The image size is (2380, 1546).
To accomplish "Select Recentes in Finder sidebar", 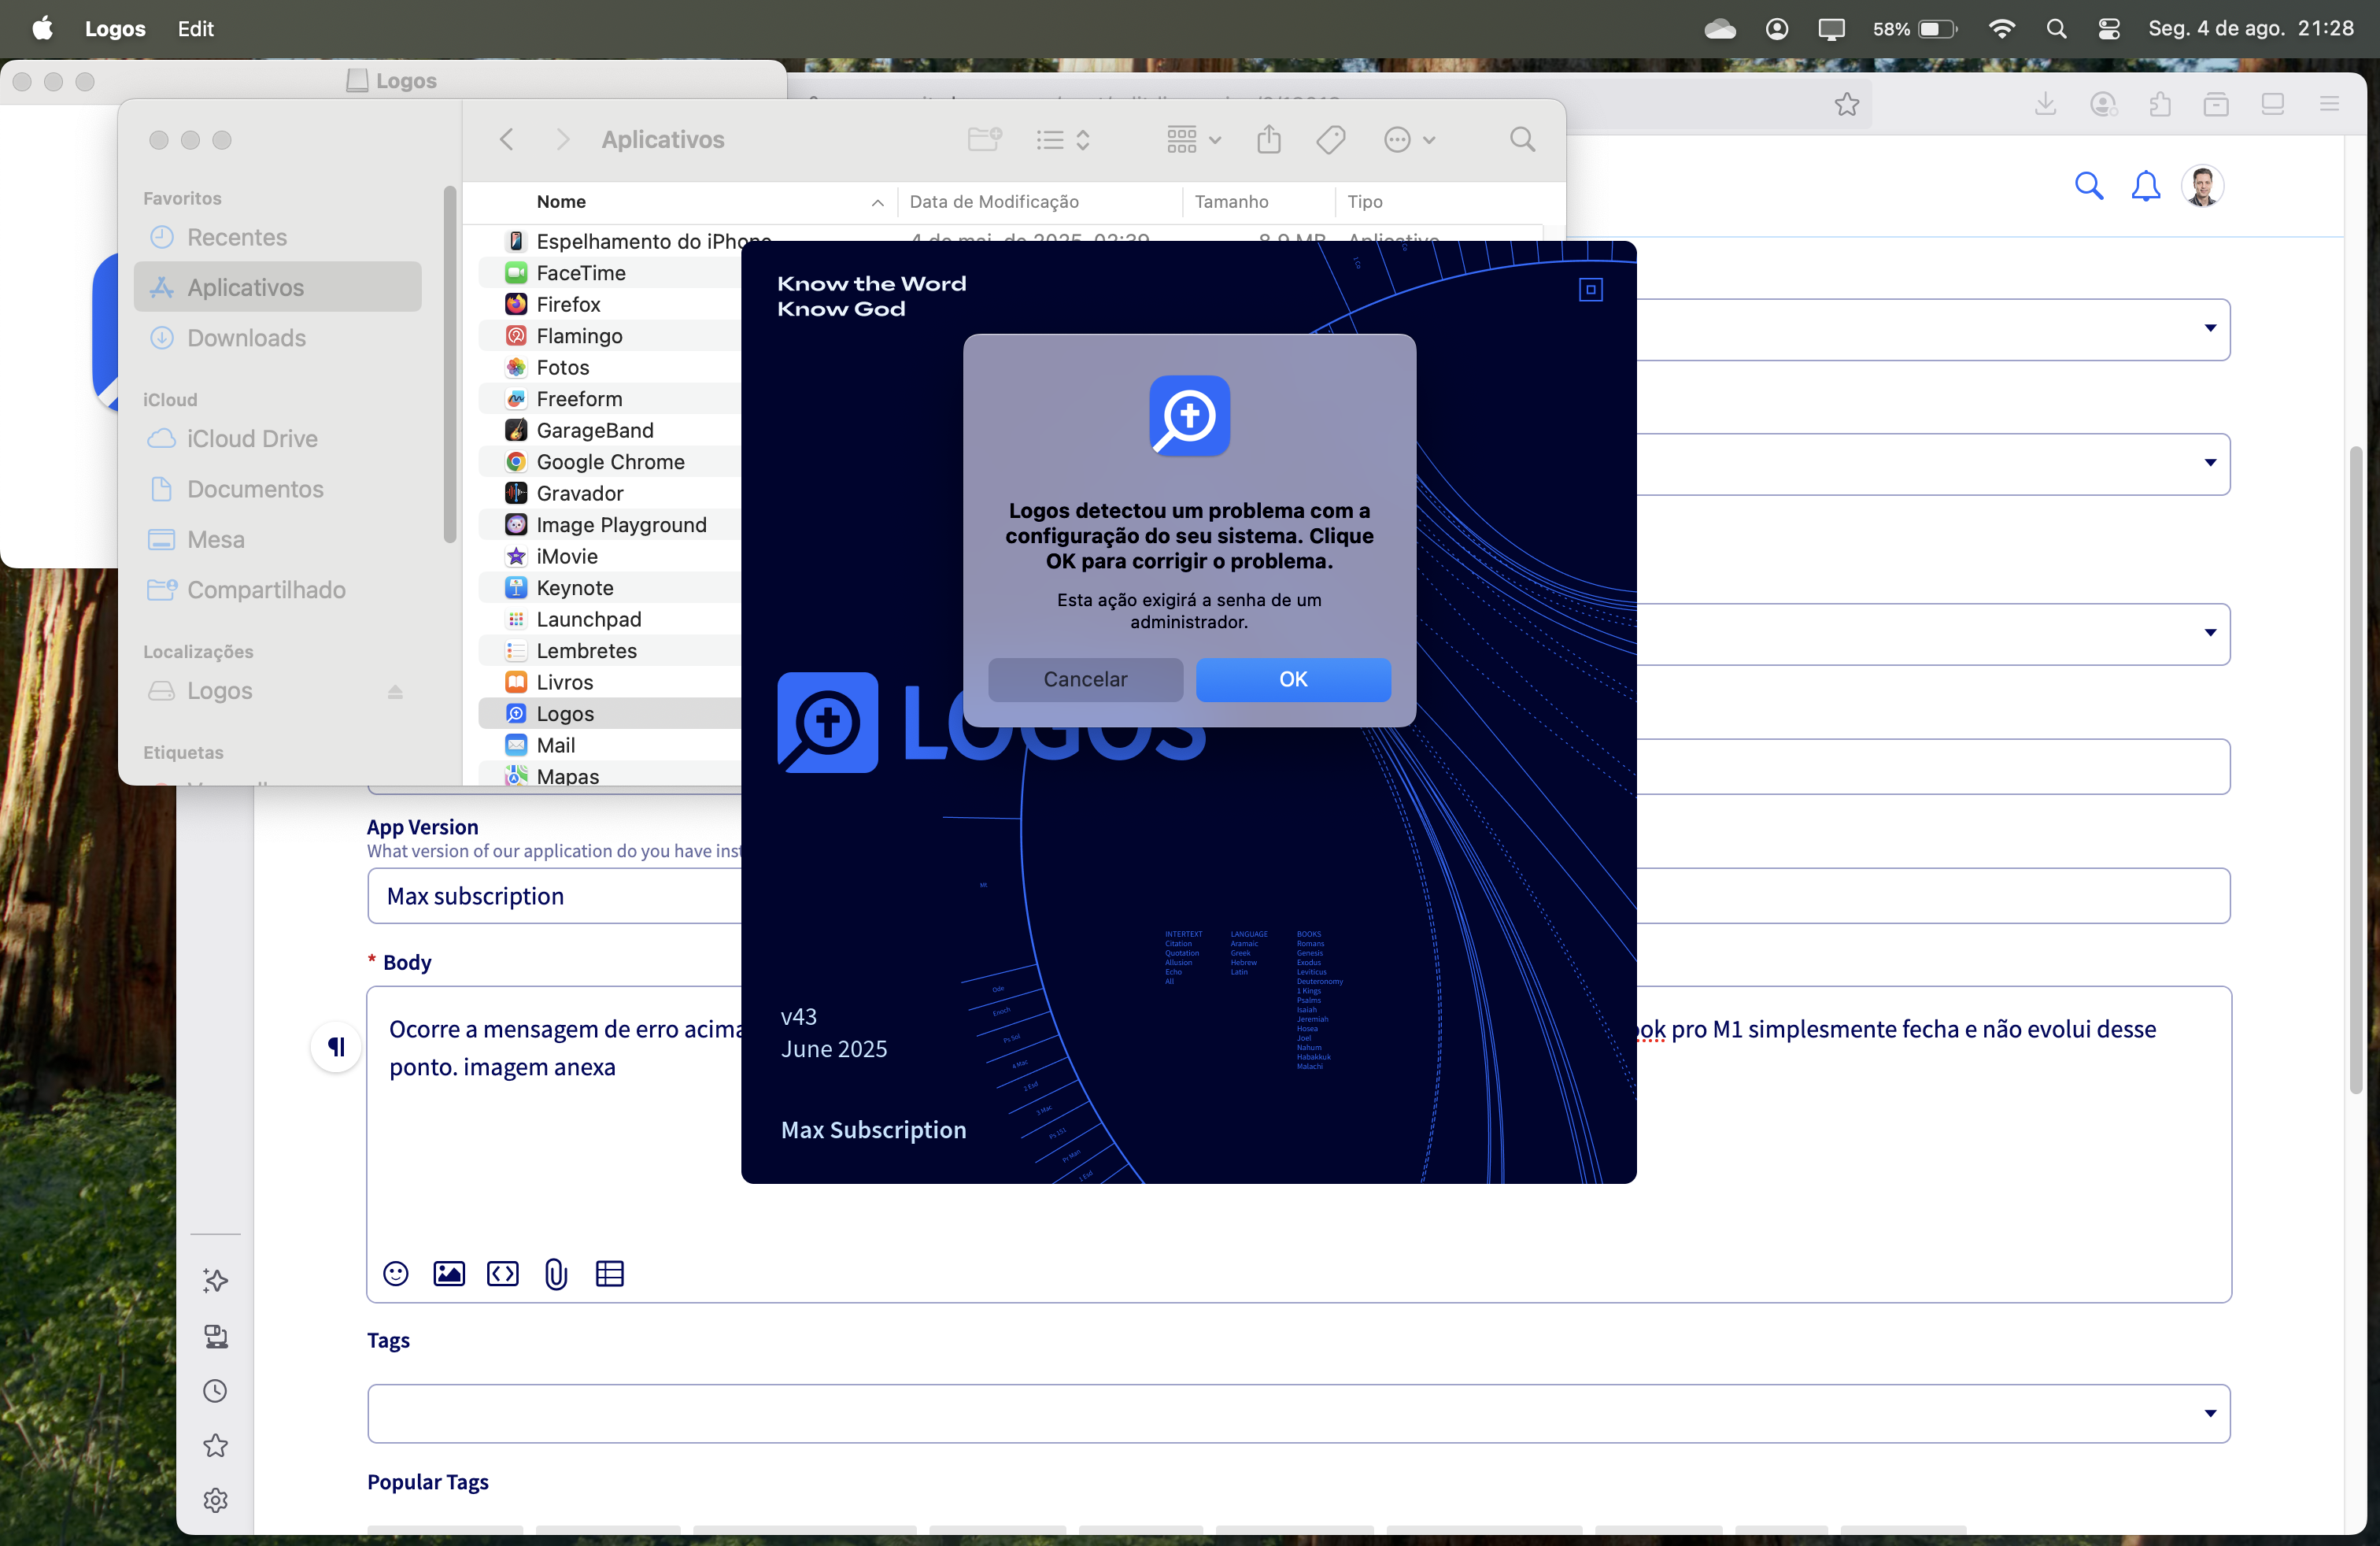I will point(277,237).
